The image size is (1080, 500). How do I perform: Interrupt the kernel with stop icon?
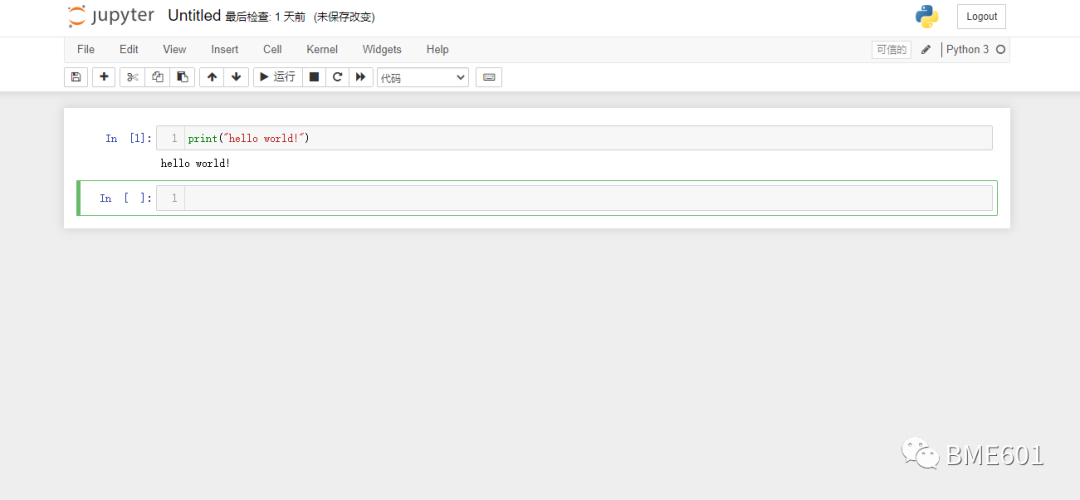pos(314,77)
